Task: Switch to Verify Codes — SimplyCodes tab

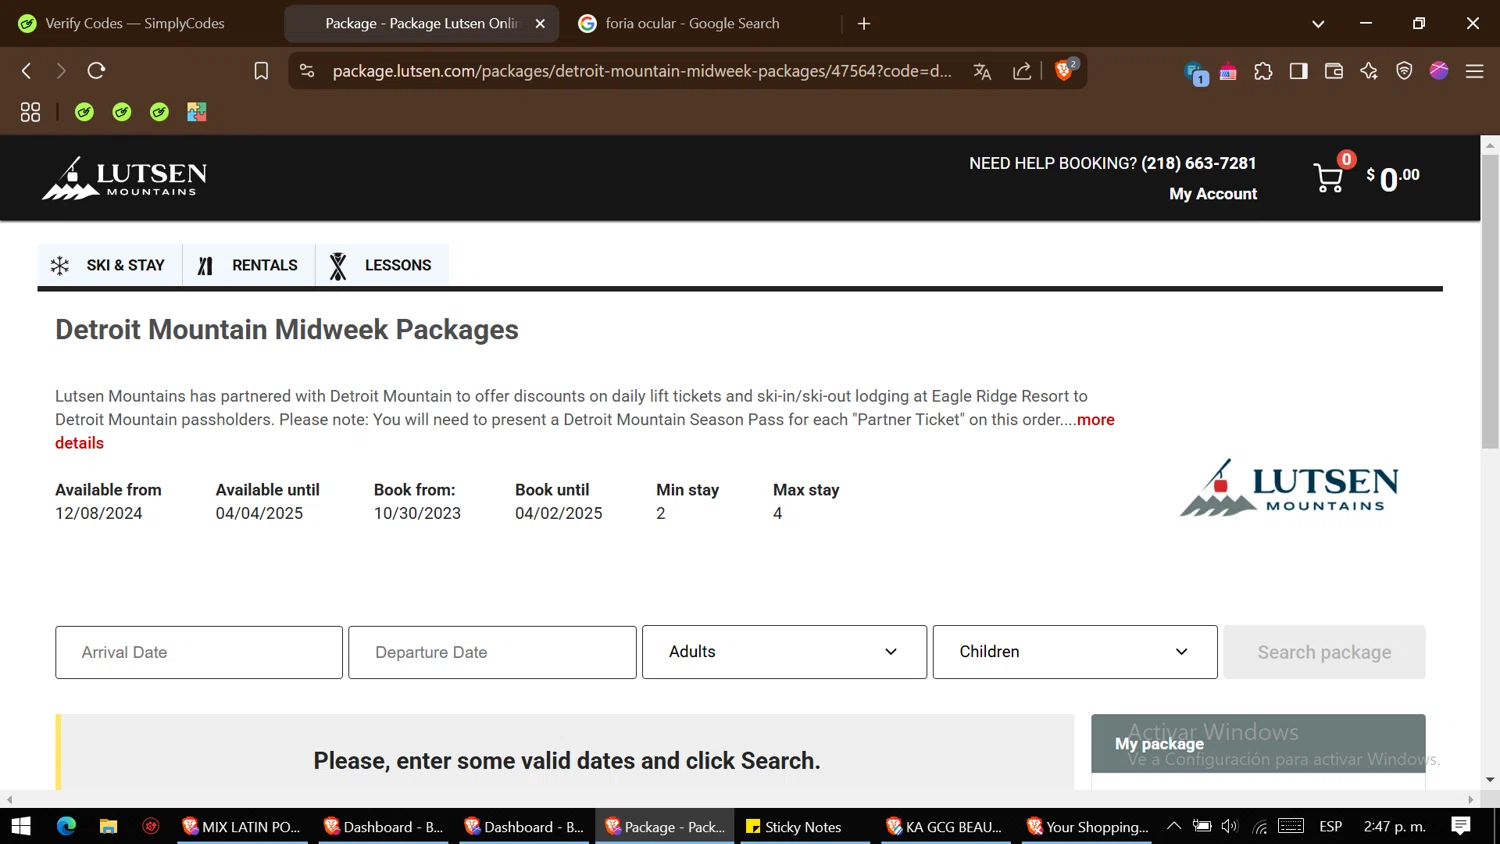Action: [x=136, y=23]
